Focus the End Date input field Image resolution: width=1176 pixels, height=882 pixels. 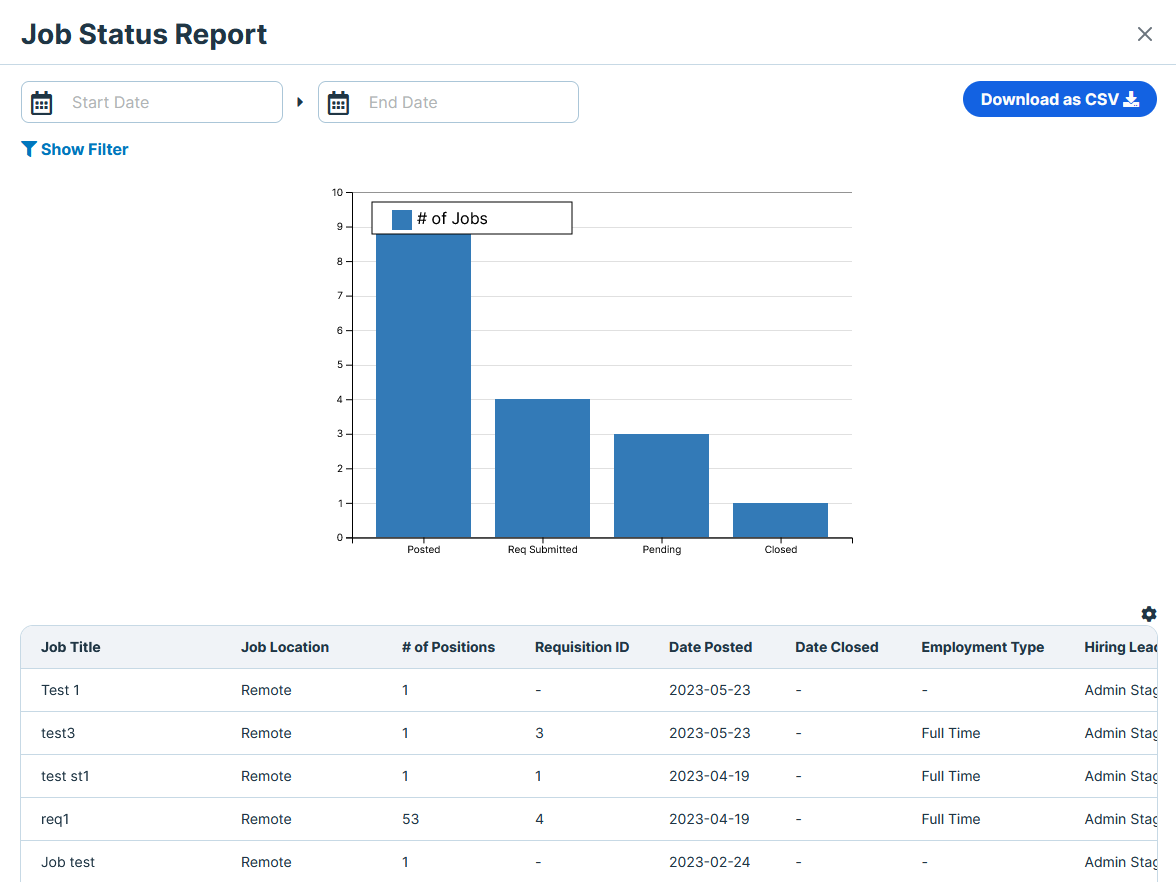tap(465, 102)
